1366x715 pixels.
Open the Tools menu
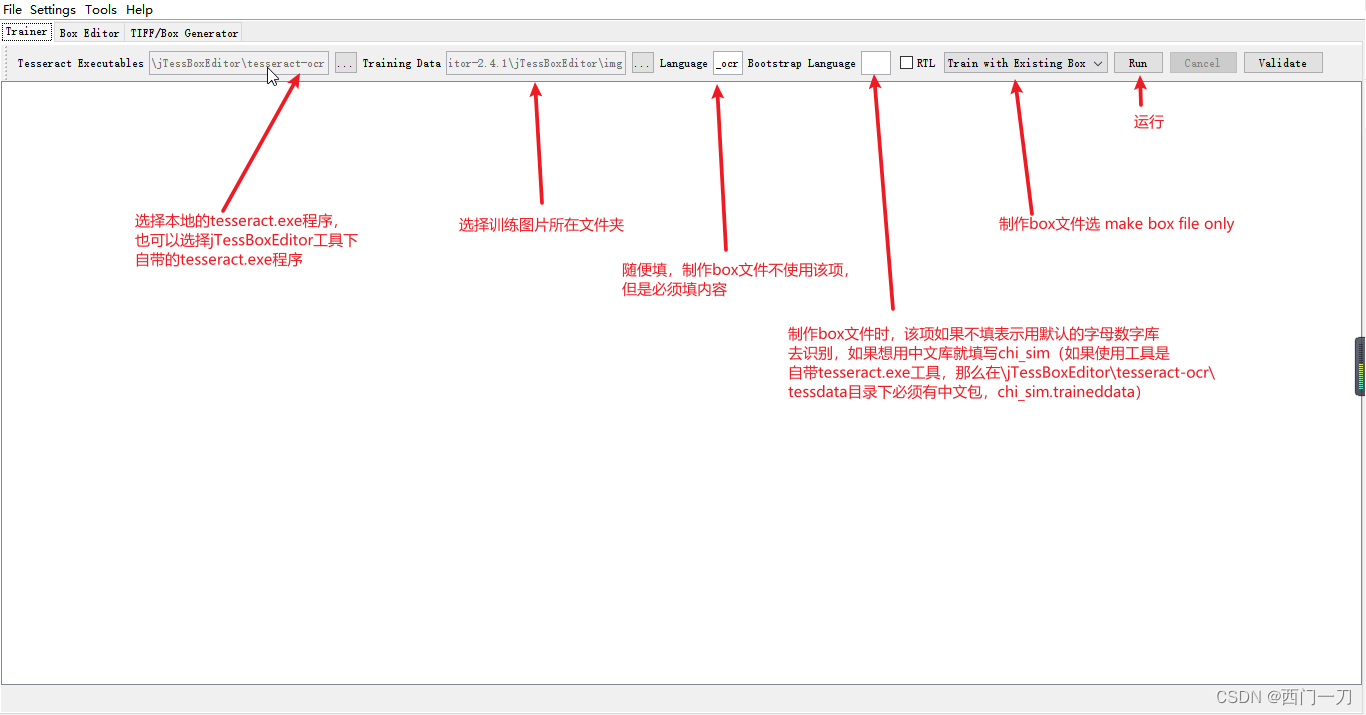(100, 9)
